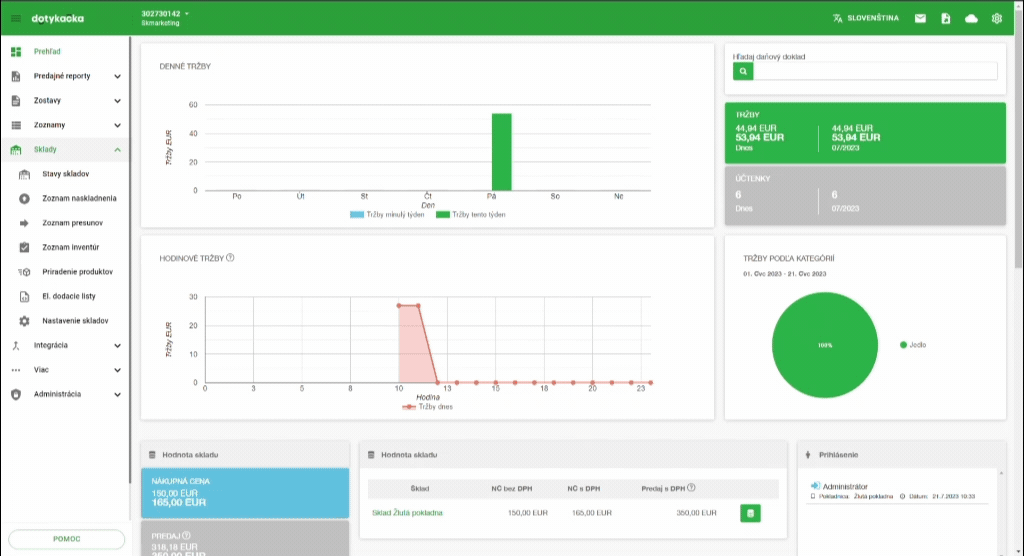Click the Zoznam naskladnenia icon
The height and width of the screenshot is (556, 1024).
pyautogui.click(x=24, y=199)
